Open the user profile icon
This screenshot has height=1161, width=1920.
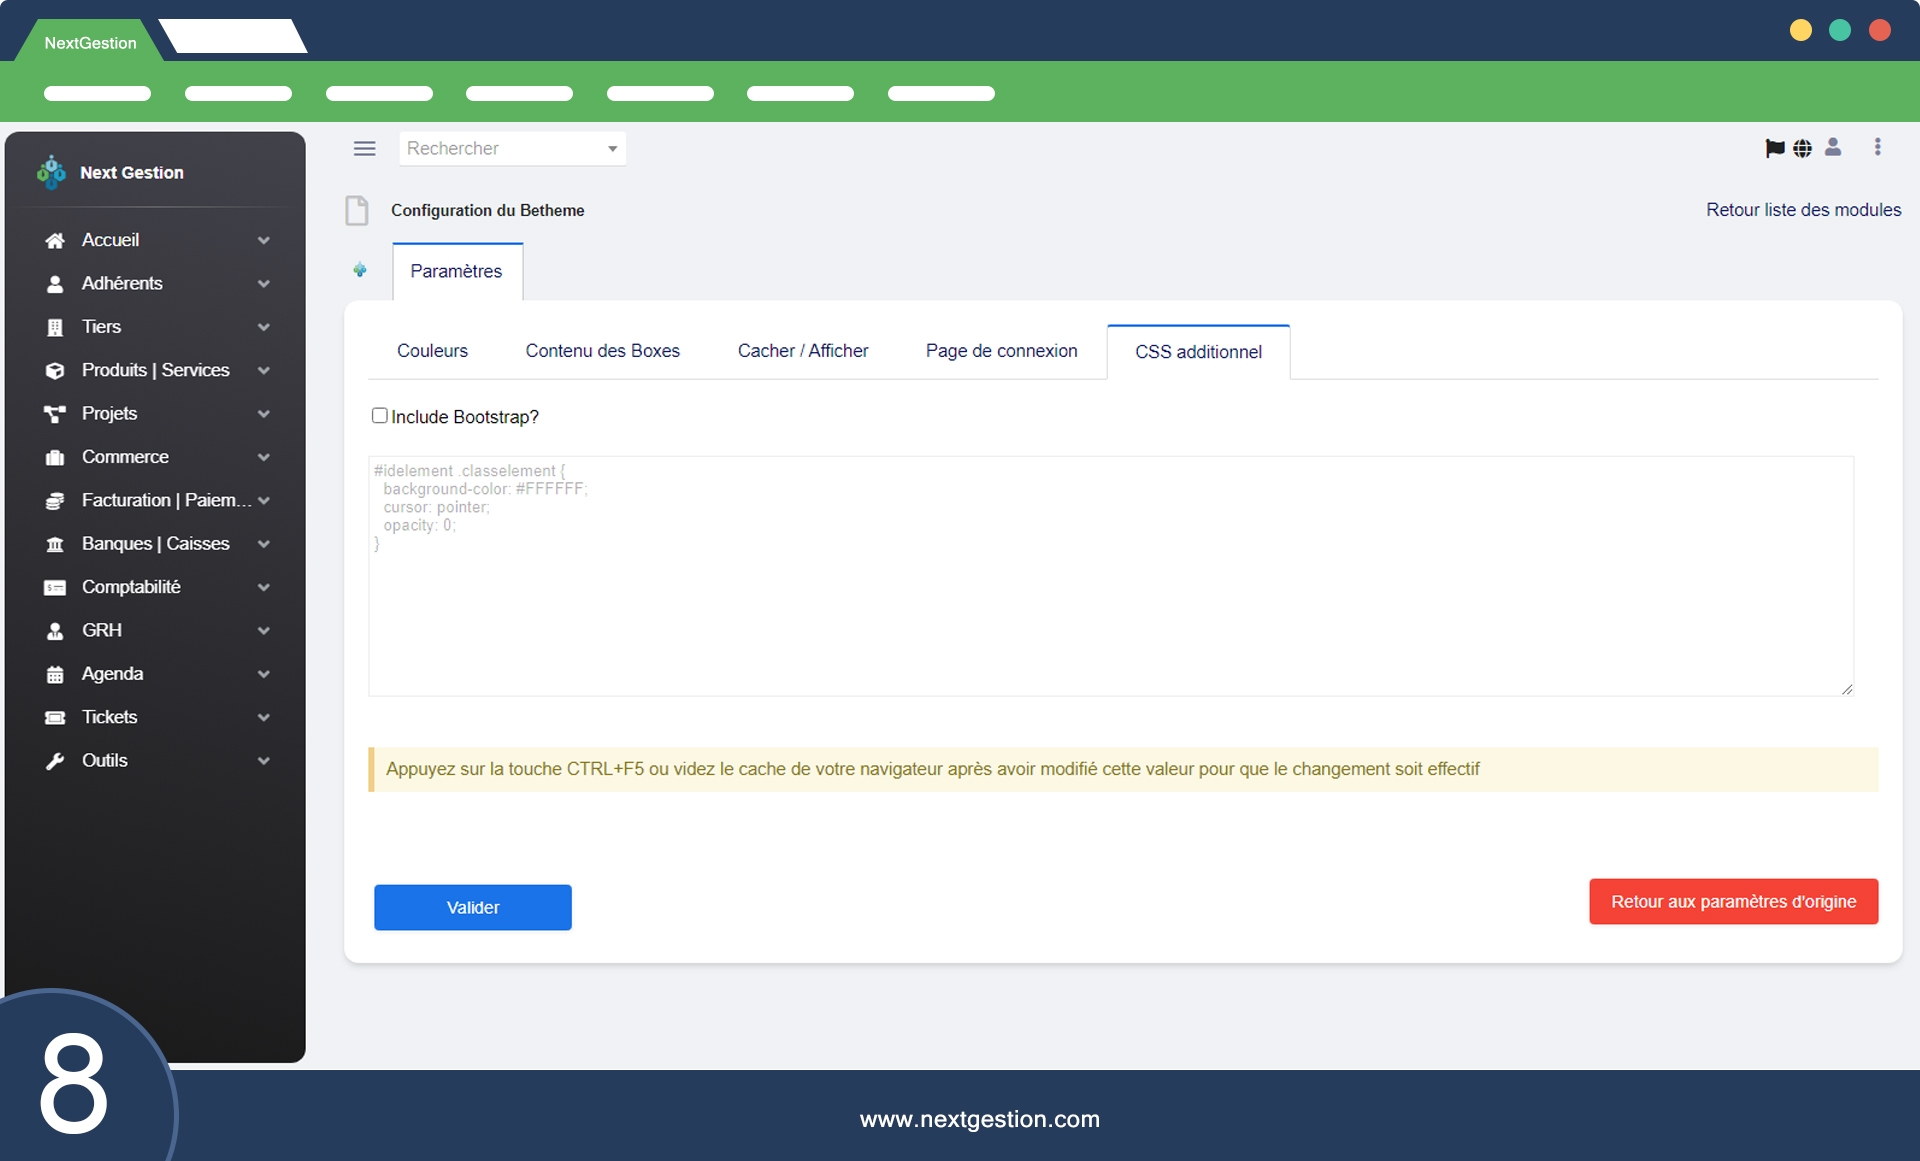[x=1832, y=147]
